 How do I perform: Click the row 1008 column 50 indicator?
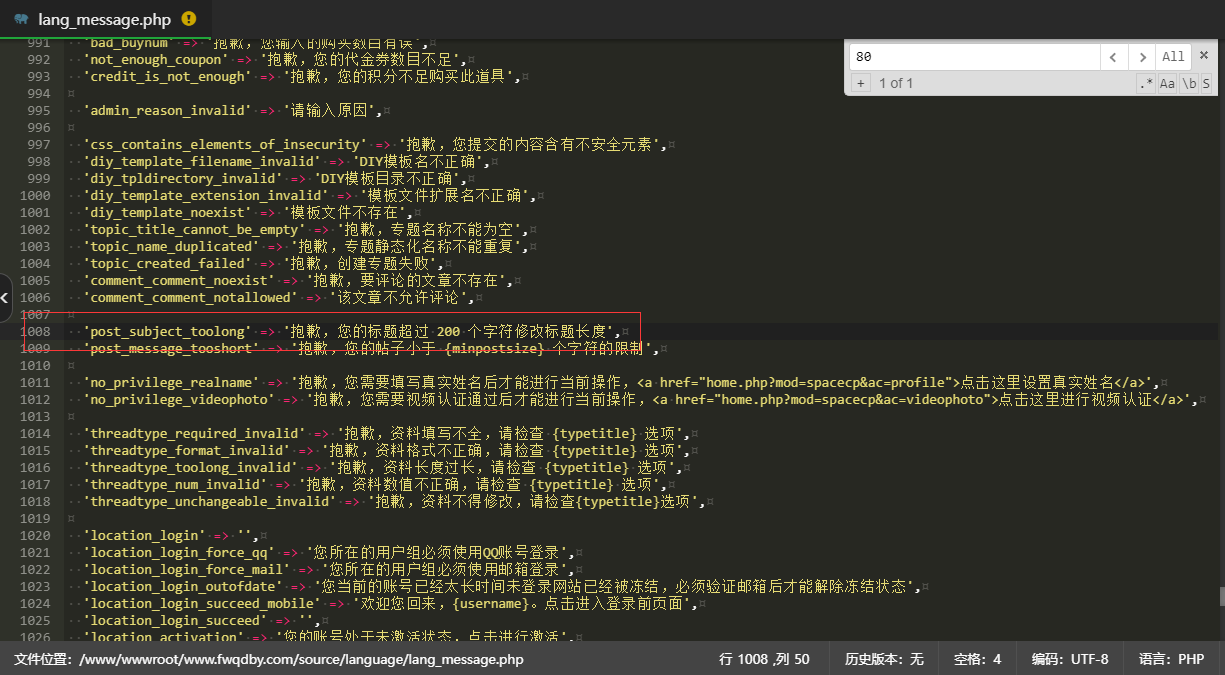[x=764, y=659]
